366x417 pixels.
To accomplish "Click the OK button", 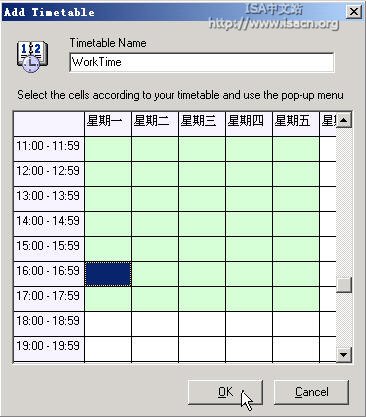I will (x=225, y=392).
